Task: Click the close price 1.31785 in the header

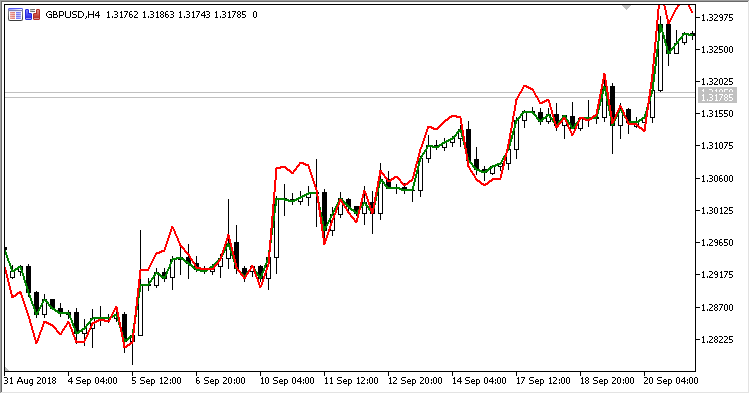Action: tap(230, 15)
